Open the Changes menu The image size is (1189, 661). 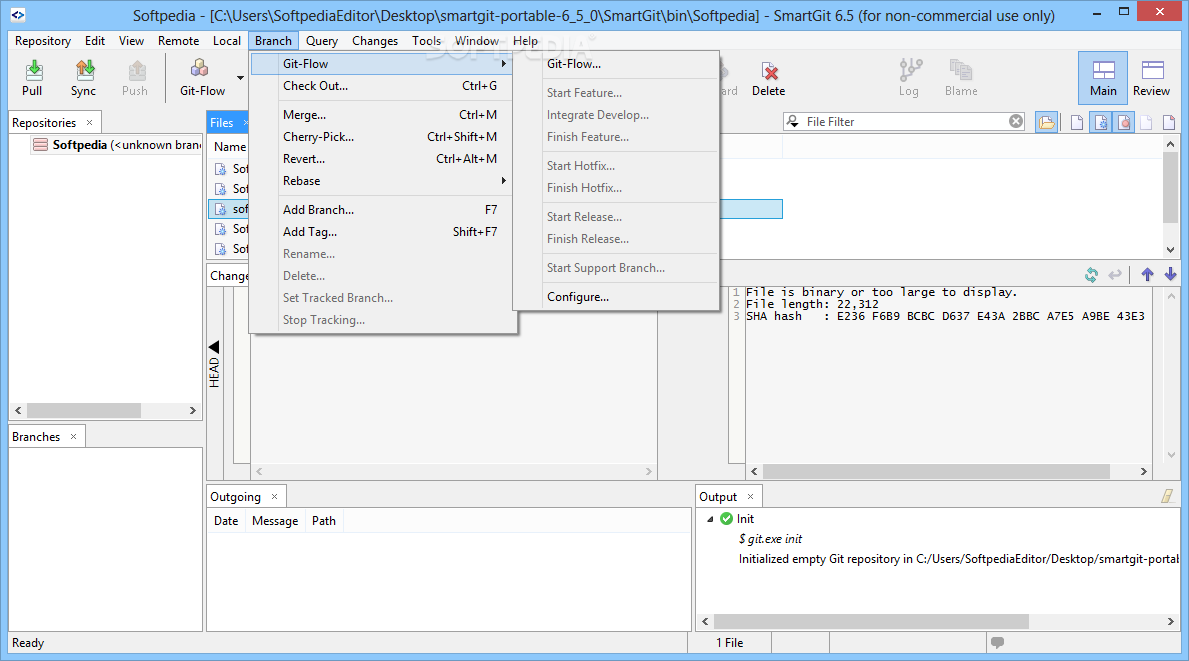375,41
